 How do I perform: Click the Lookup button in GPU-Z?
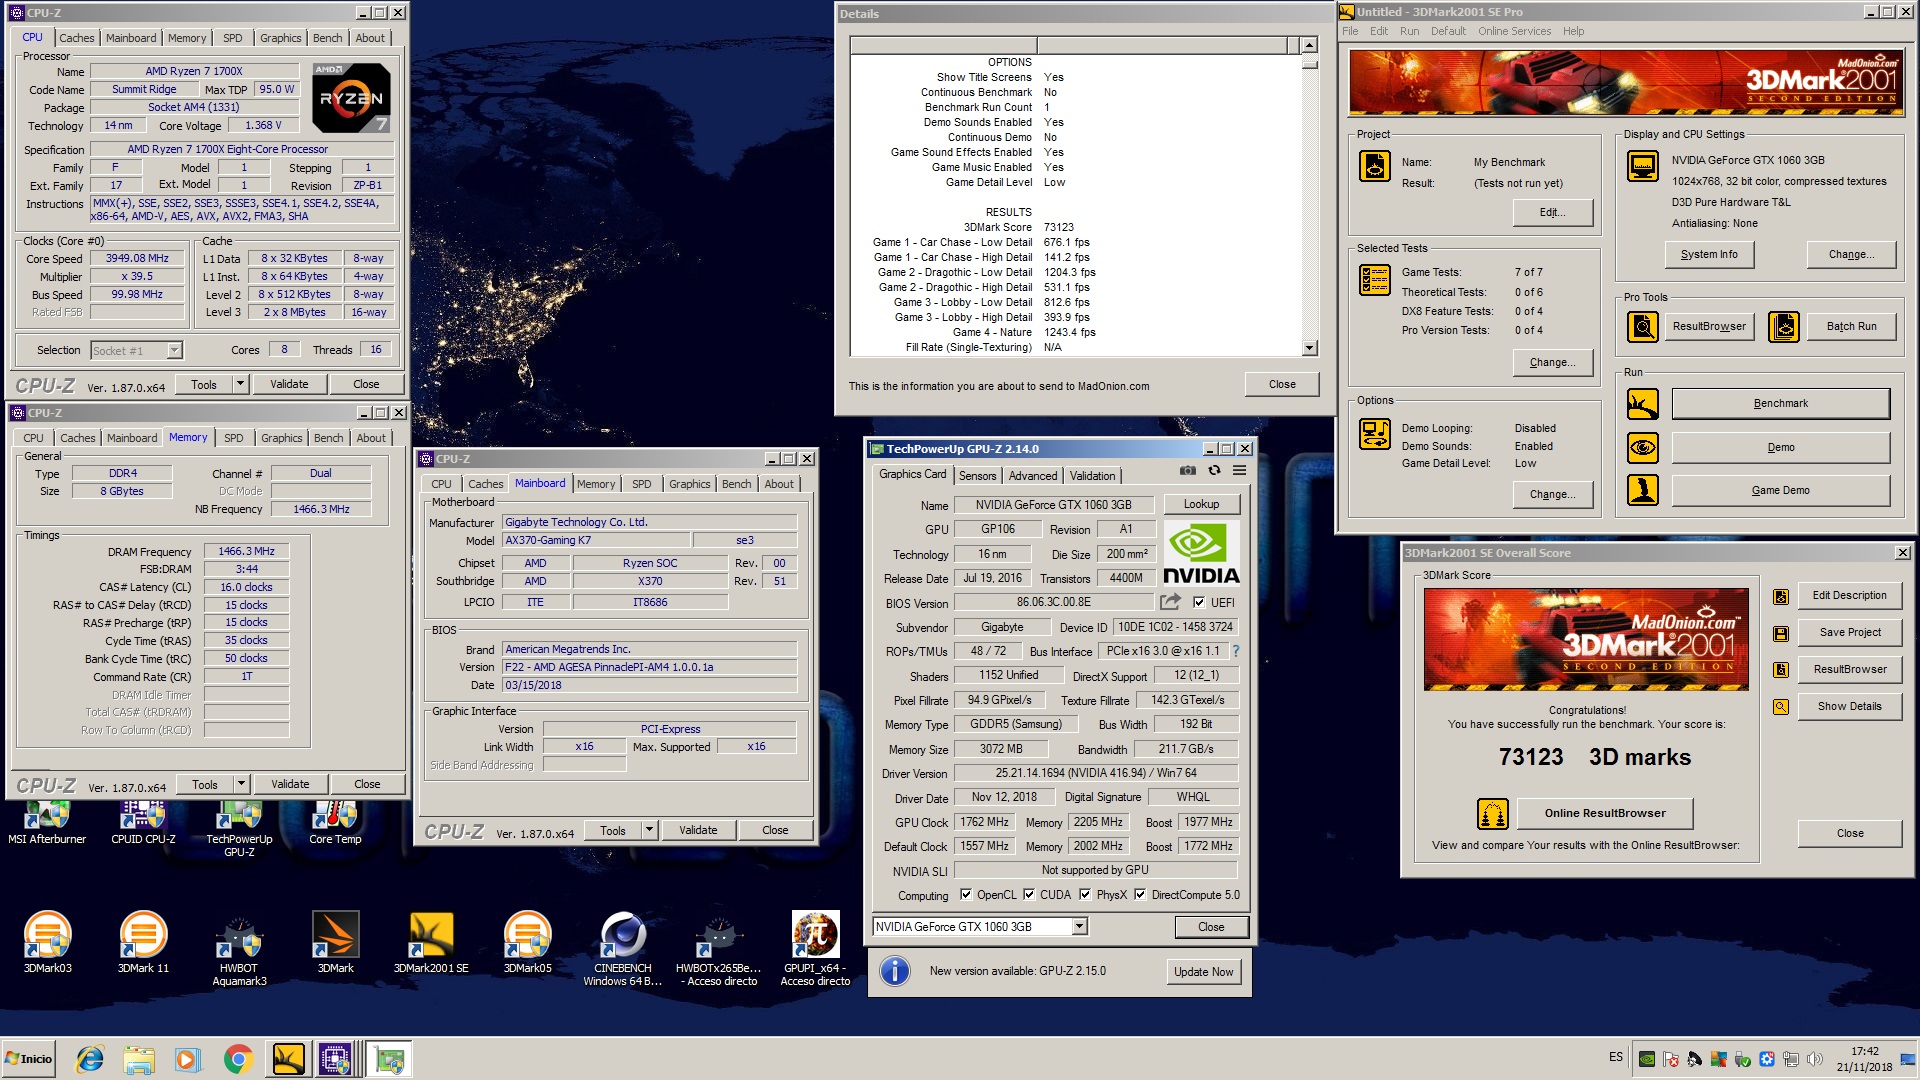[1201, 504]
